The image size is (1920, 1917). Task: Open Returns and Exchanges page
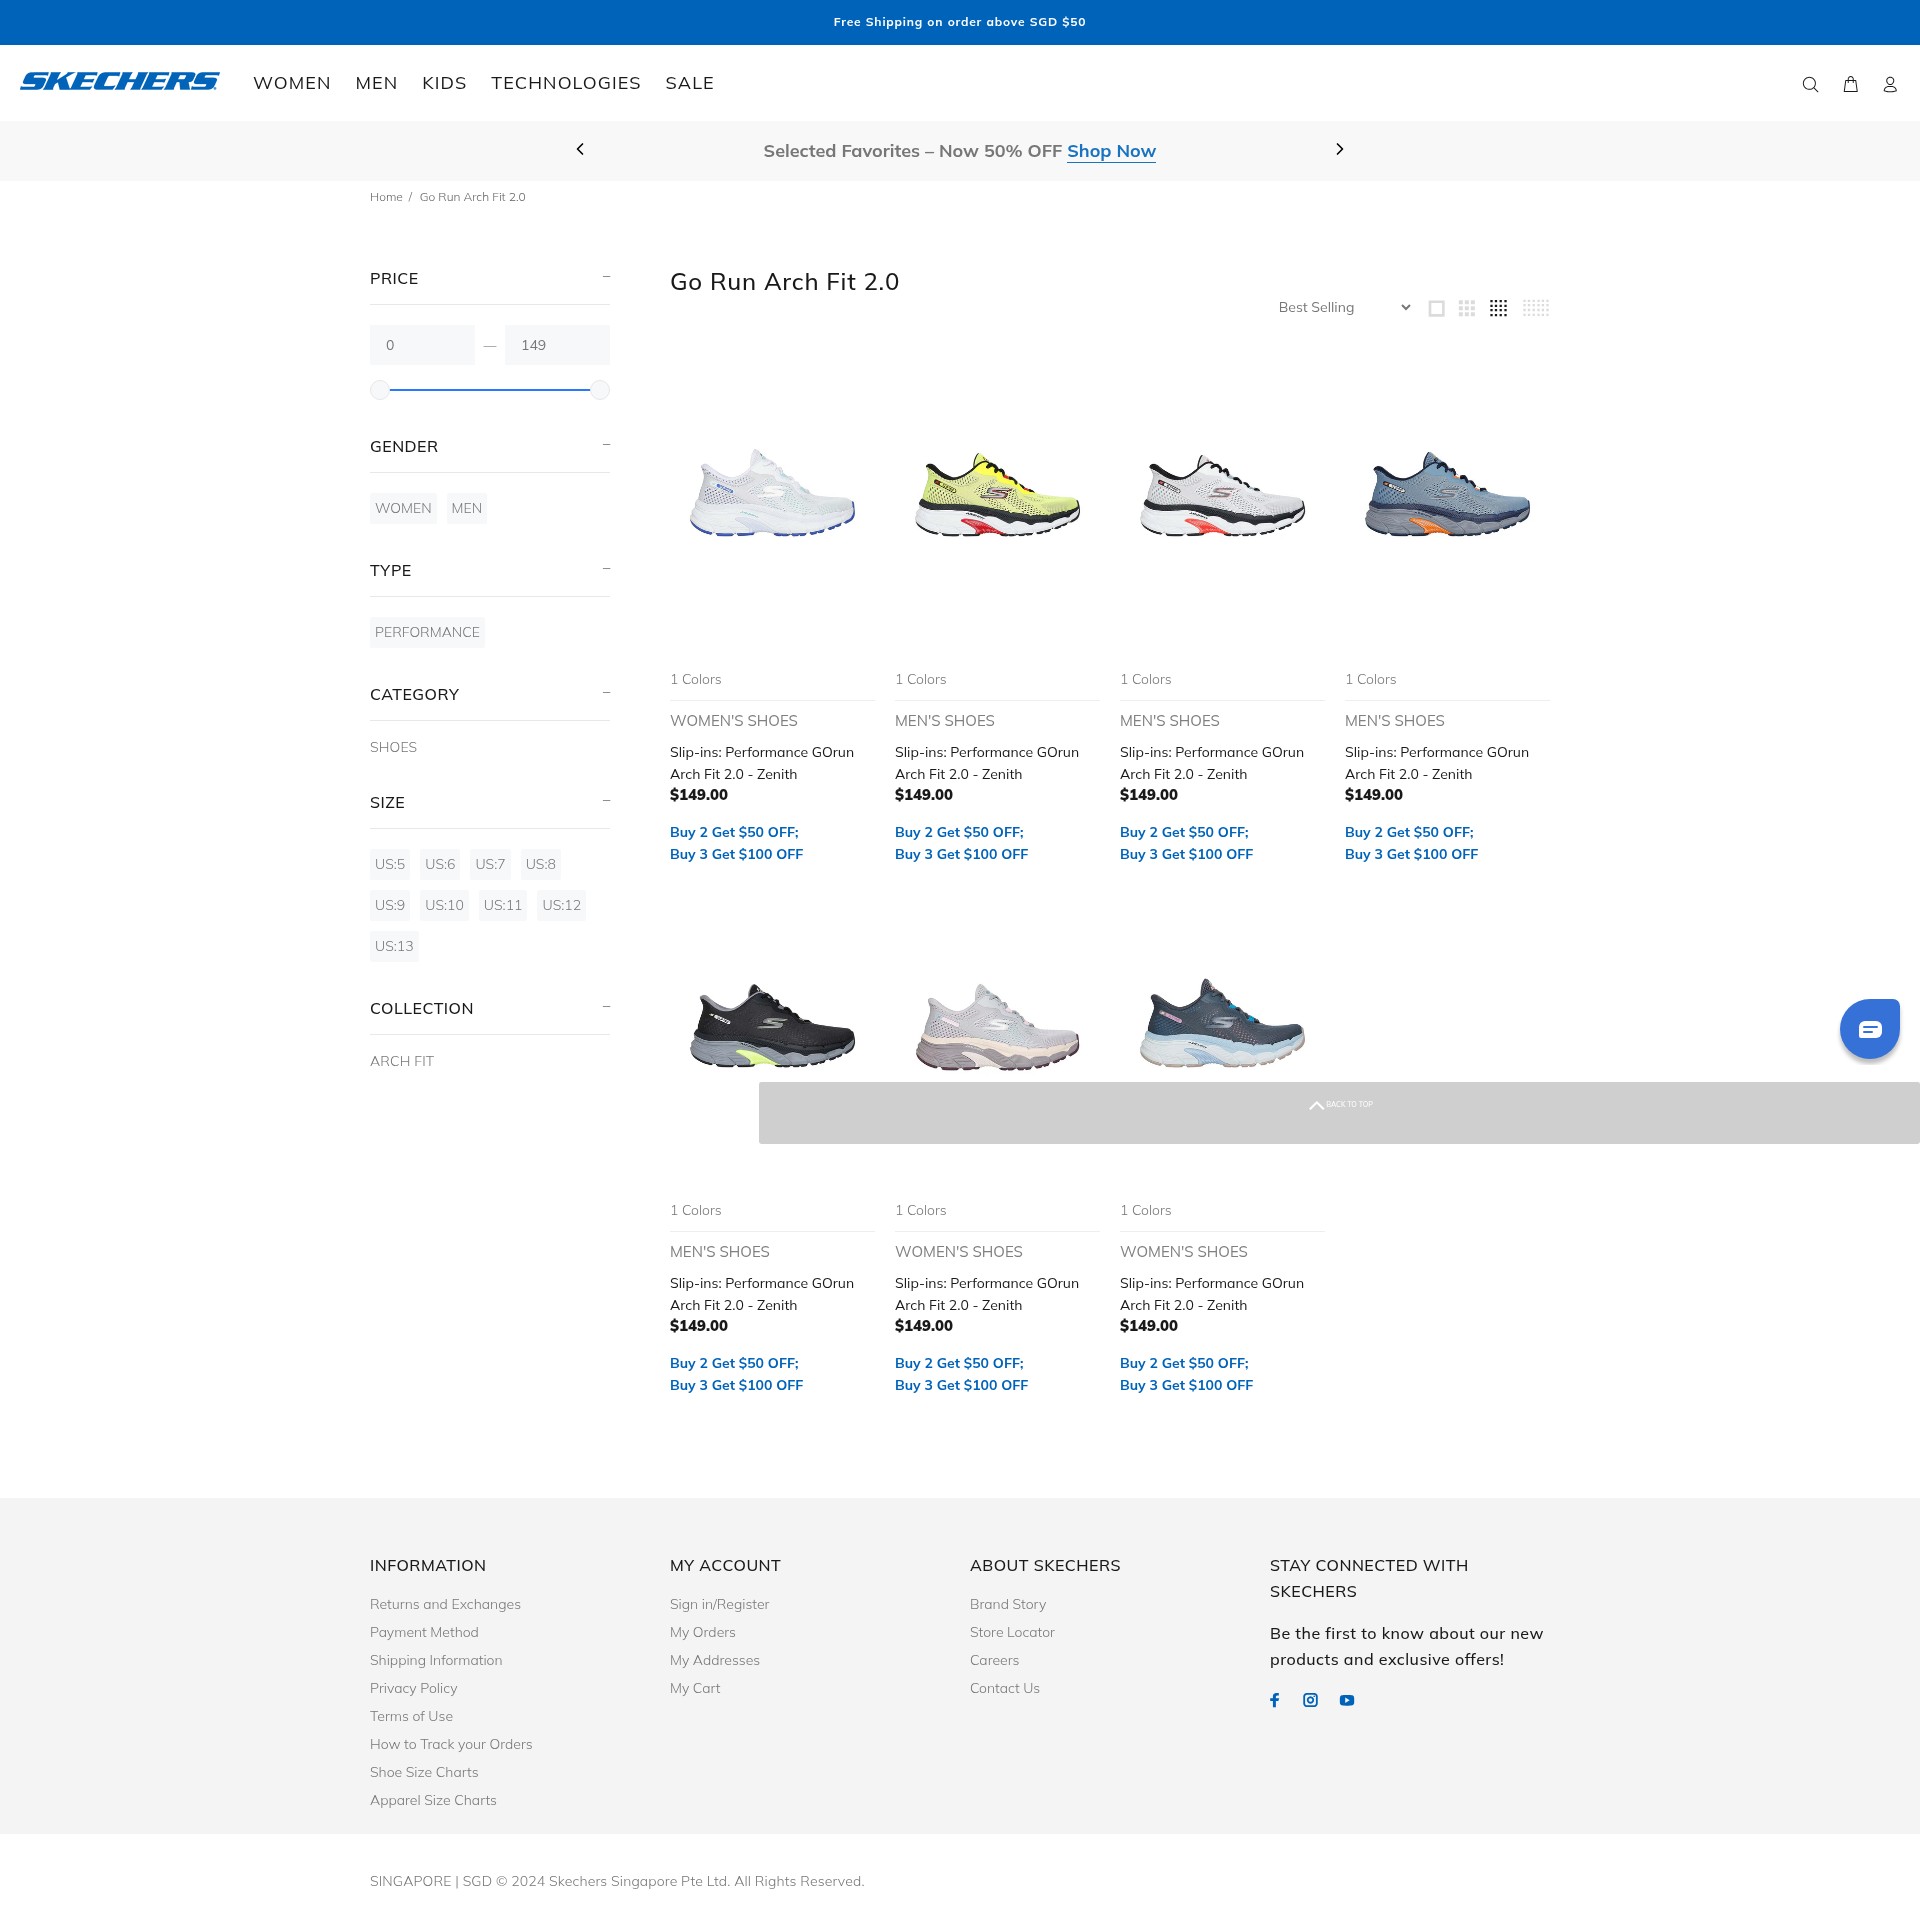coord(445,1604)
